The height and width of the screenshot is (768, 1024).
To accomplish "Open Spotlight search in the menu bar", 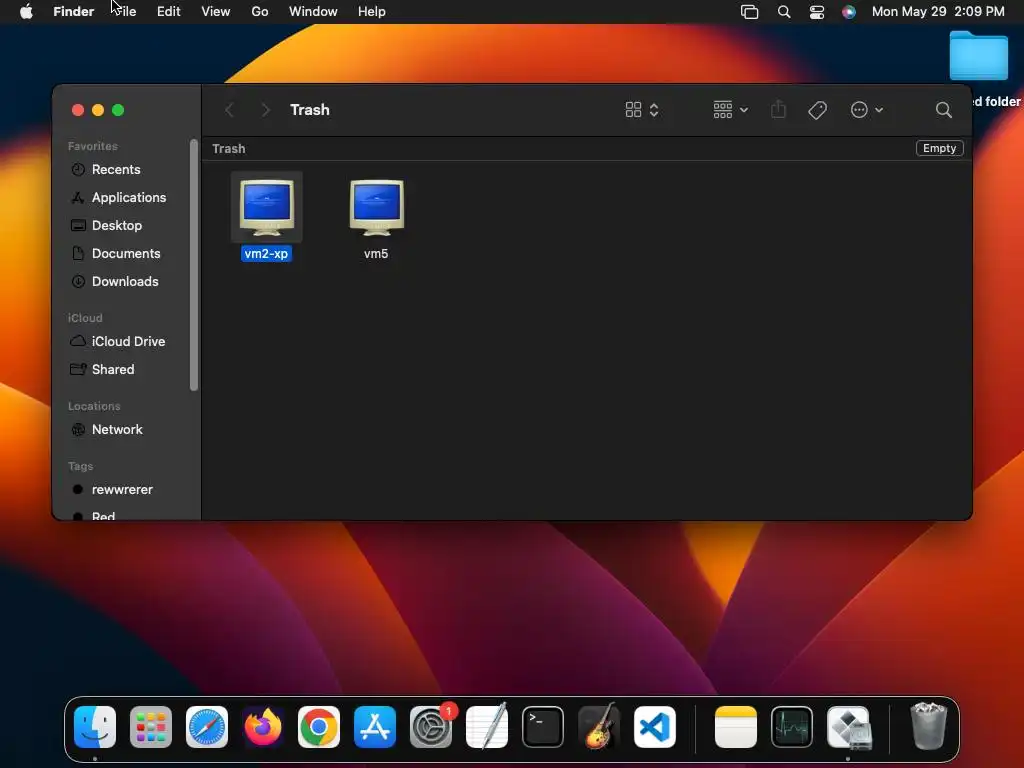I will tap(784, 12).
